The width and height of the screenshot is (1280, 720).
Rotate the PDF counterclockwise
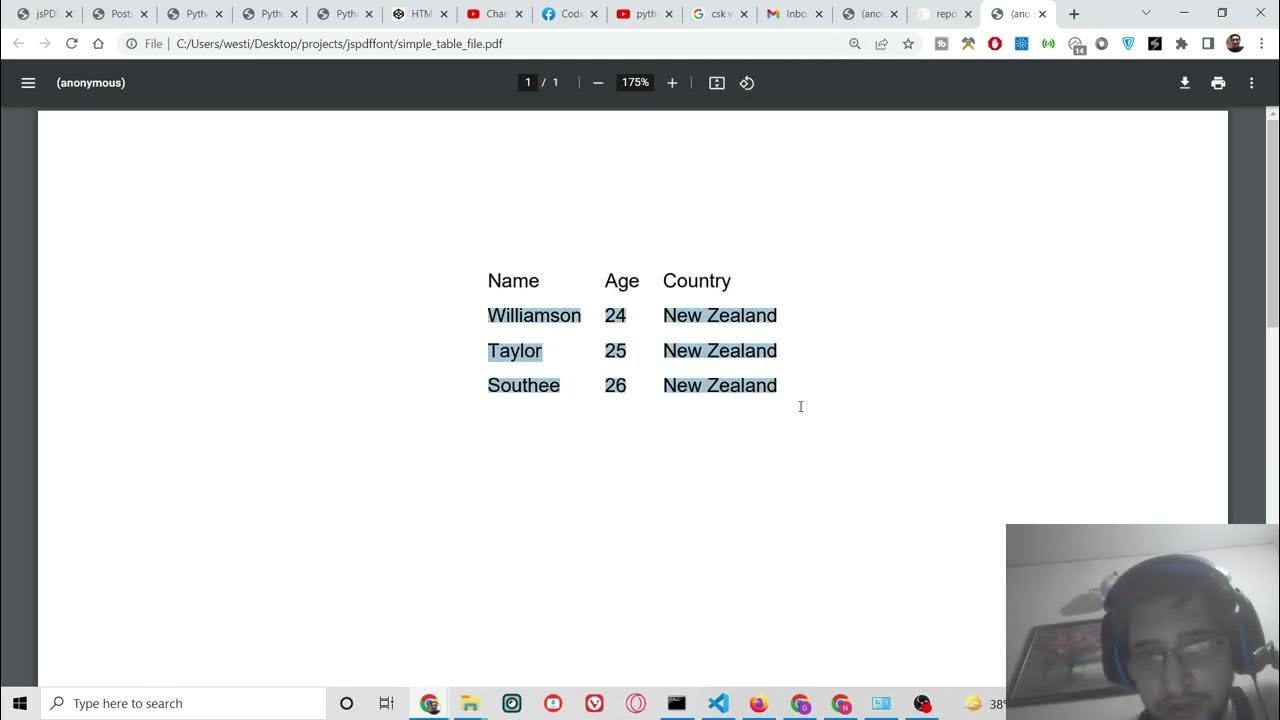(747, 83)
